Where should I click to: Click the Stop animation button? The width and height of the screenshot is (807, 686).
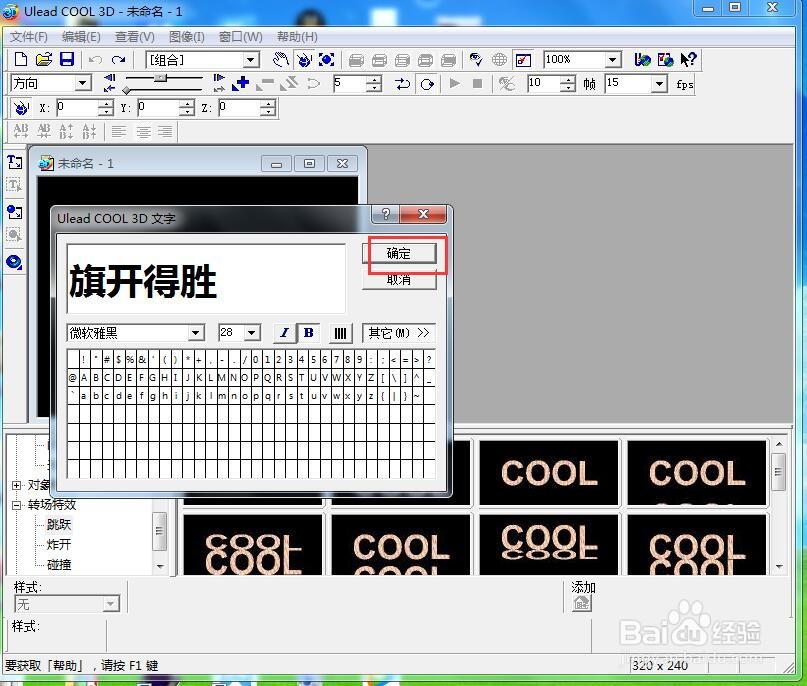tap(478, 83)
